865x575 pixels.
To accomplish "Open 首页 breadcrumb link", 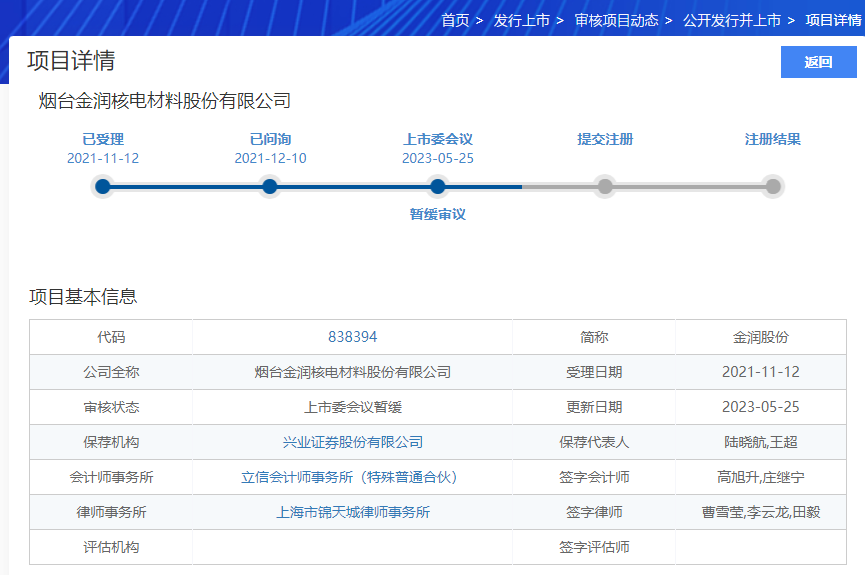I will [455, 20].
